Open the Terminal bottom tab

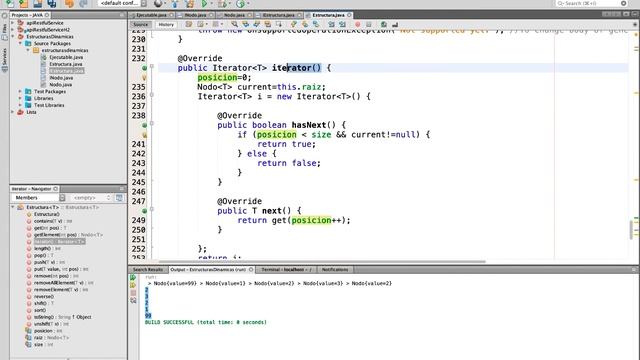tap(286, 270)
